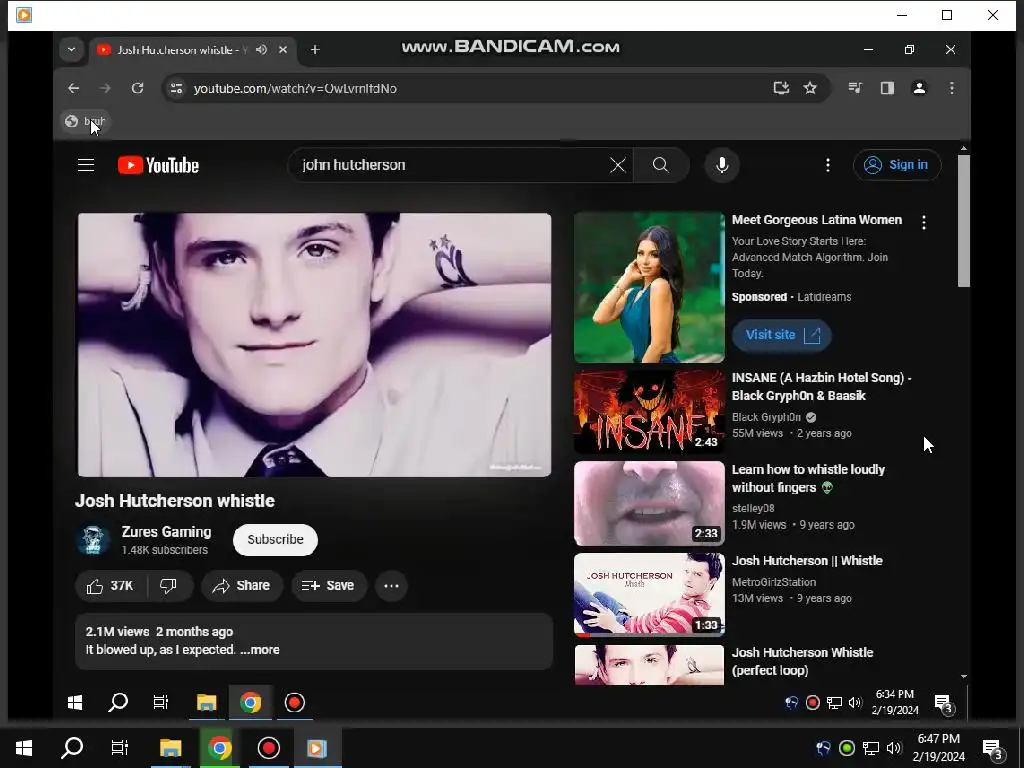Open YouTube settings three-dot menu
The image size is (1024, 768).
[x=827, y=165]
